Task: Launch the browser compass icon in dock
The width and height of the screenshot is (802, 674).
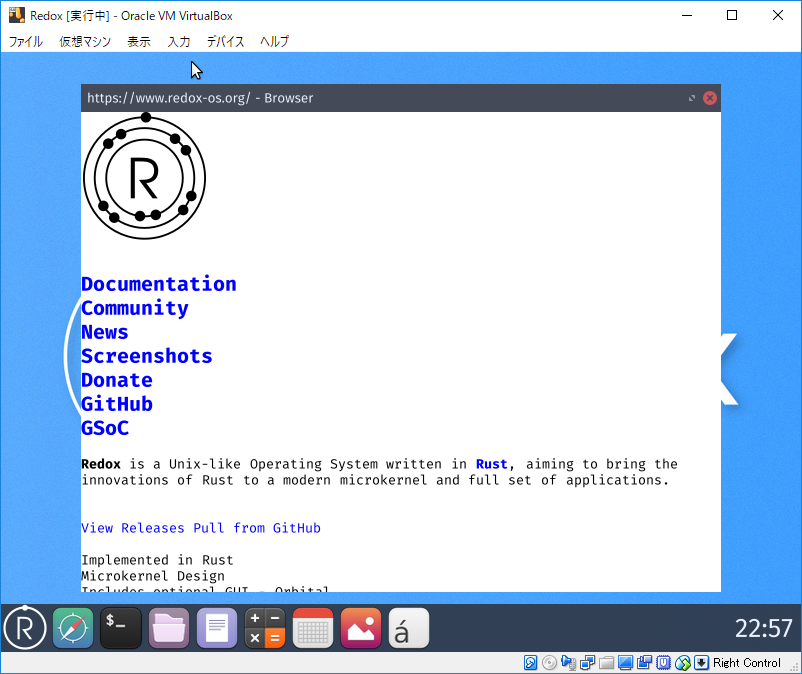Action: click(73, 628)
